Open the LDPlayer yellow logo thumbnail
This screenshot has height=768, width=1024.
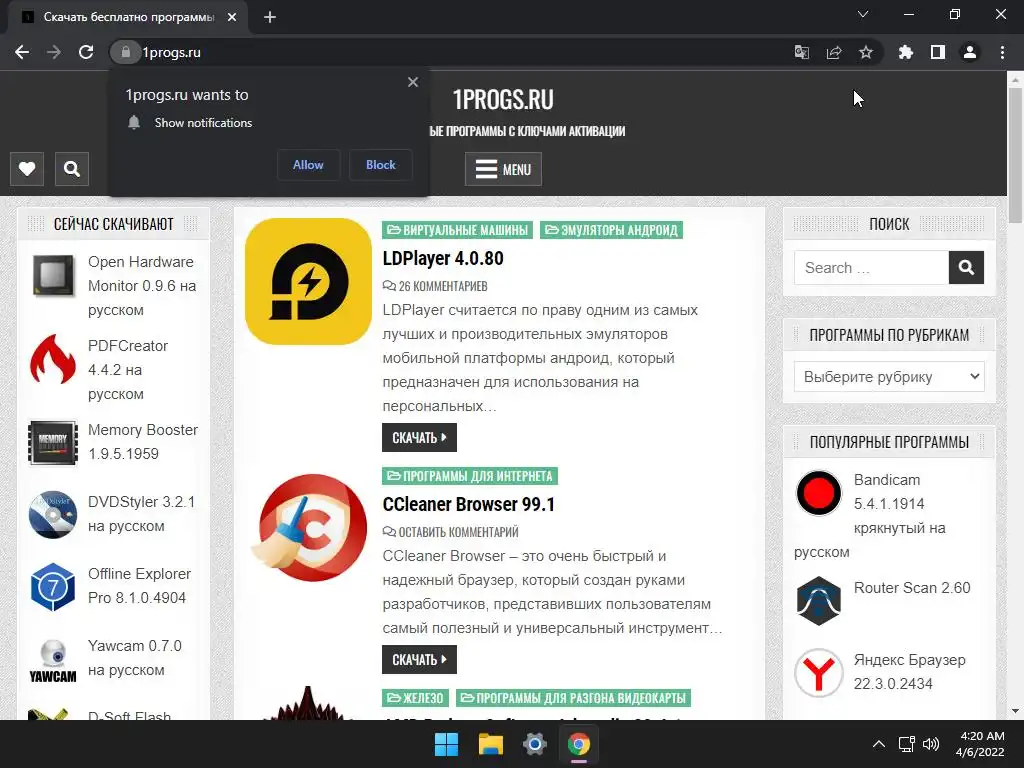tap(308, 281)
